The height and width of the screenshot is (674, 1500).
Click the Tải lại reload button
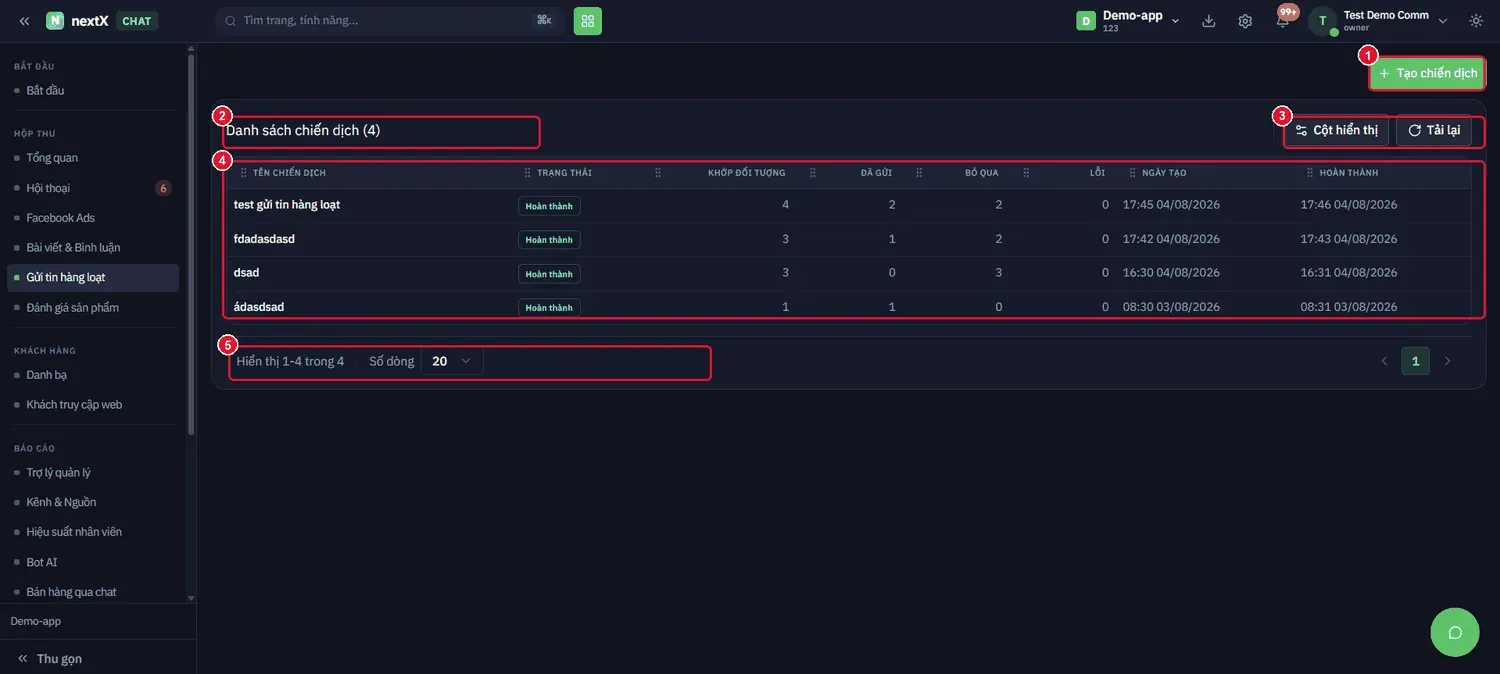[x=1434, y=131]
